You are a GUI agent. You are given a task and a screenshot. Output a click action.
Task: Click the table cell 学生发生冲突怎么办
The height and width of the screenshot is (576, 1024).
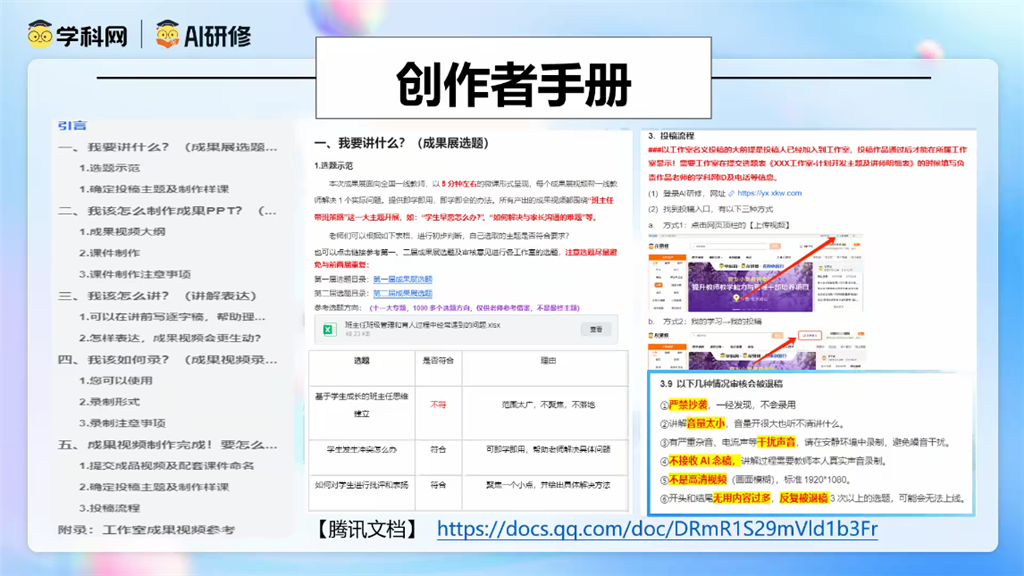(362, 449)
